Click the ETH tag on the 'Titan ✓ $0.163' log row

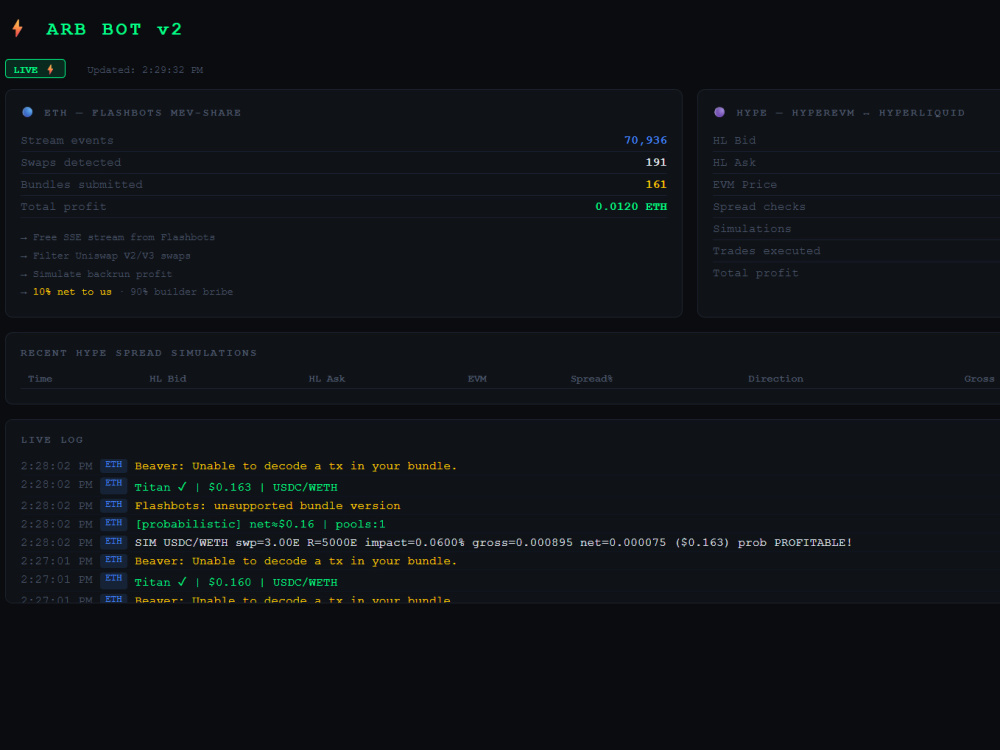(x=114, y=484)
